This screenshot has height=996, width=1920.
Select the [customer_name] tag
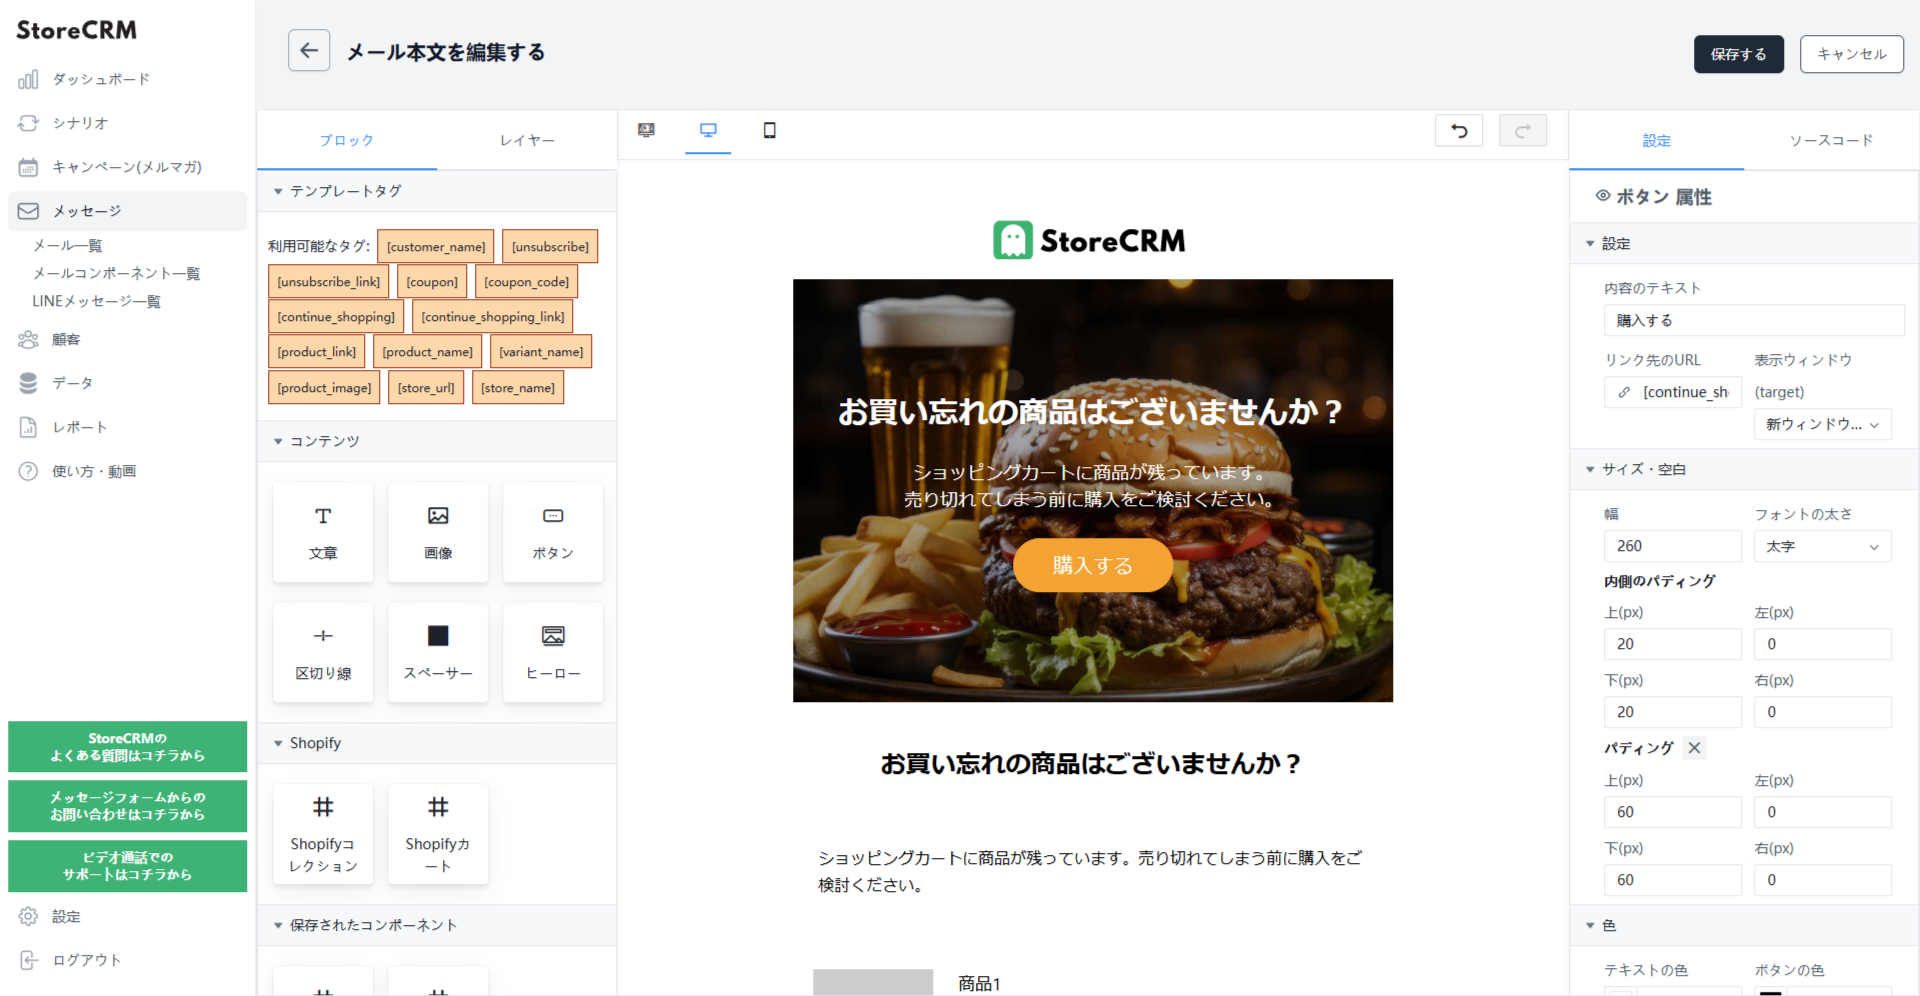pos(436,246)
